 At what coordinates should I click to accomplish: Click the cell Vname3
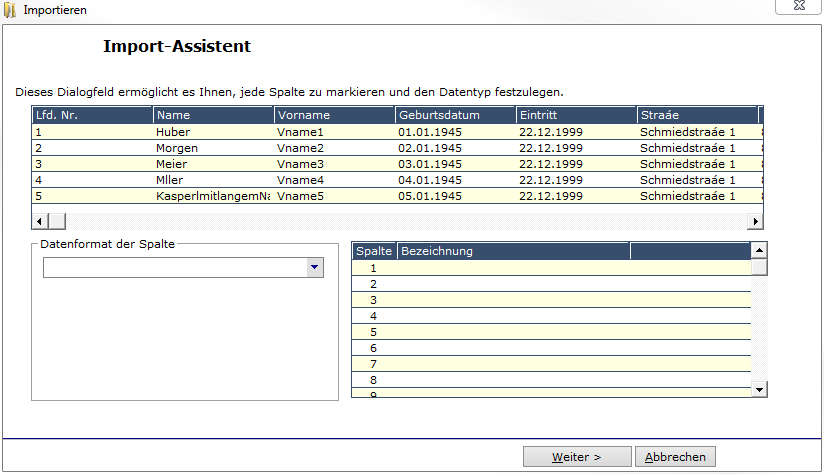[334, 164]
